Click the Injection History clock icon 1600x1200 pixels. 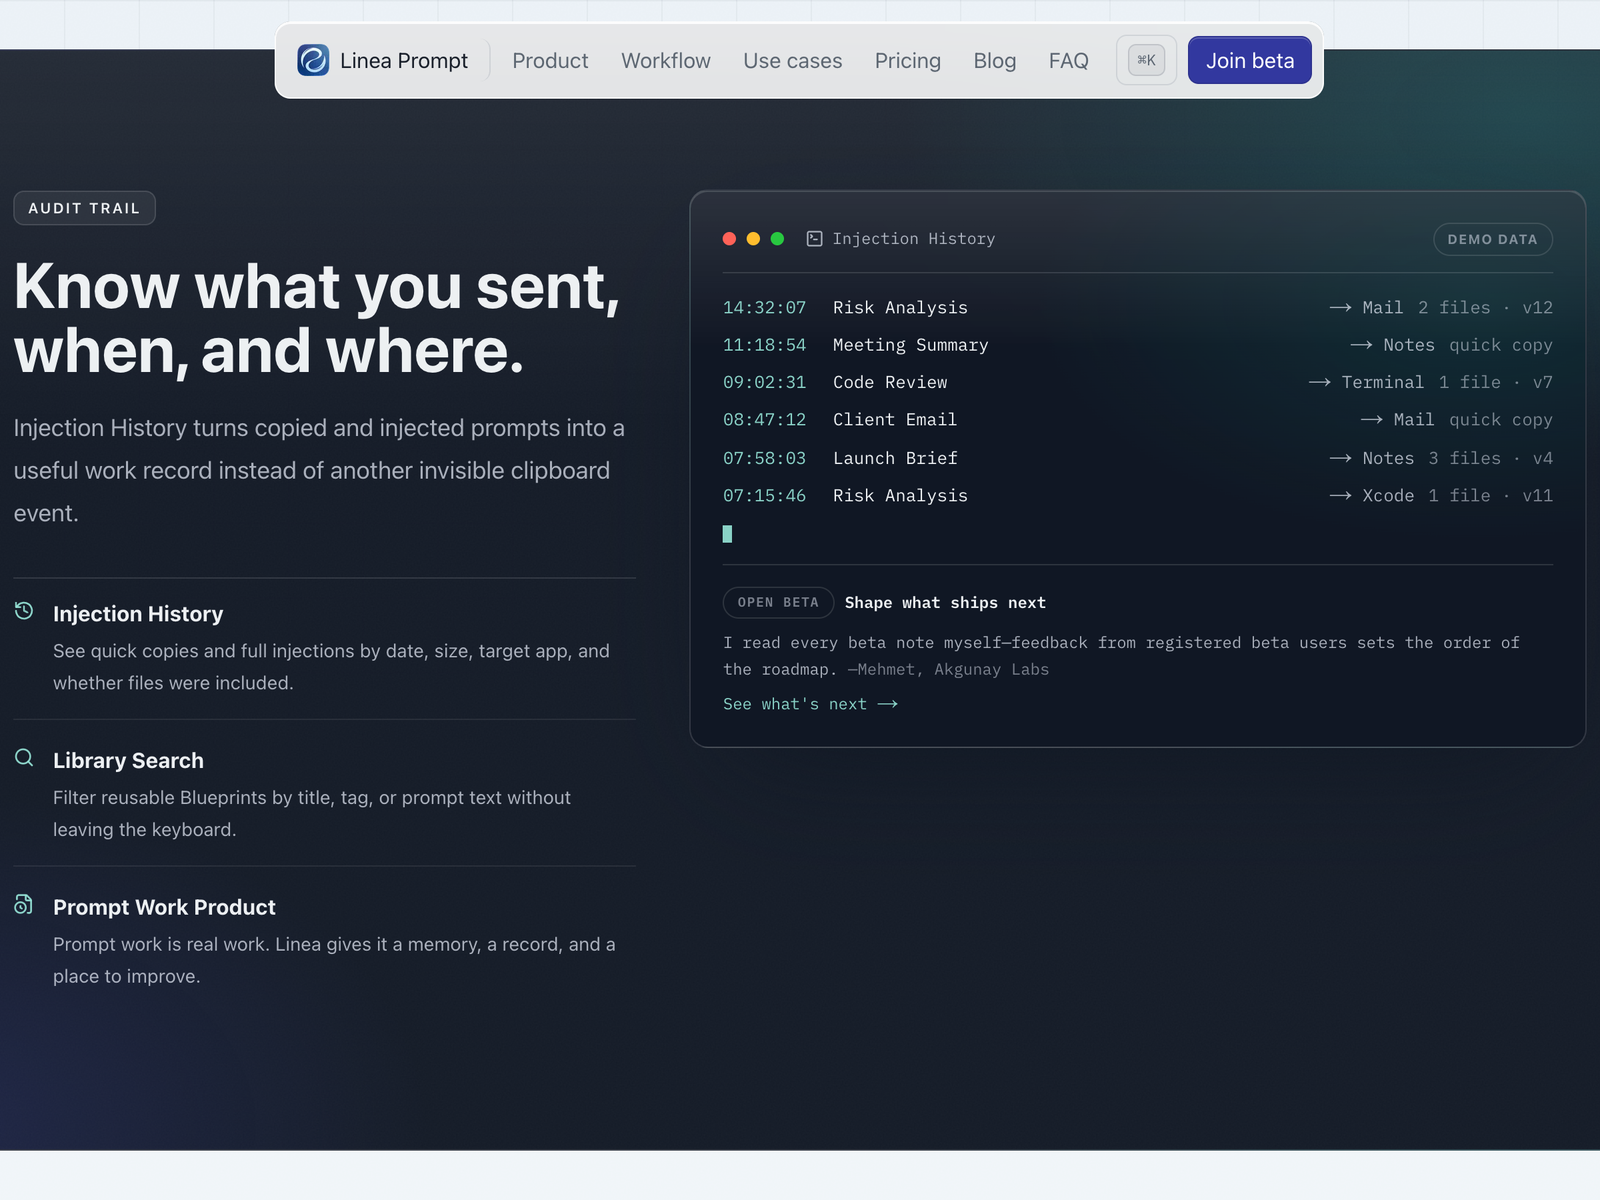(x=24, y=611)
